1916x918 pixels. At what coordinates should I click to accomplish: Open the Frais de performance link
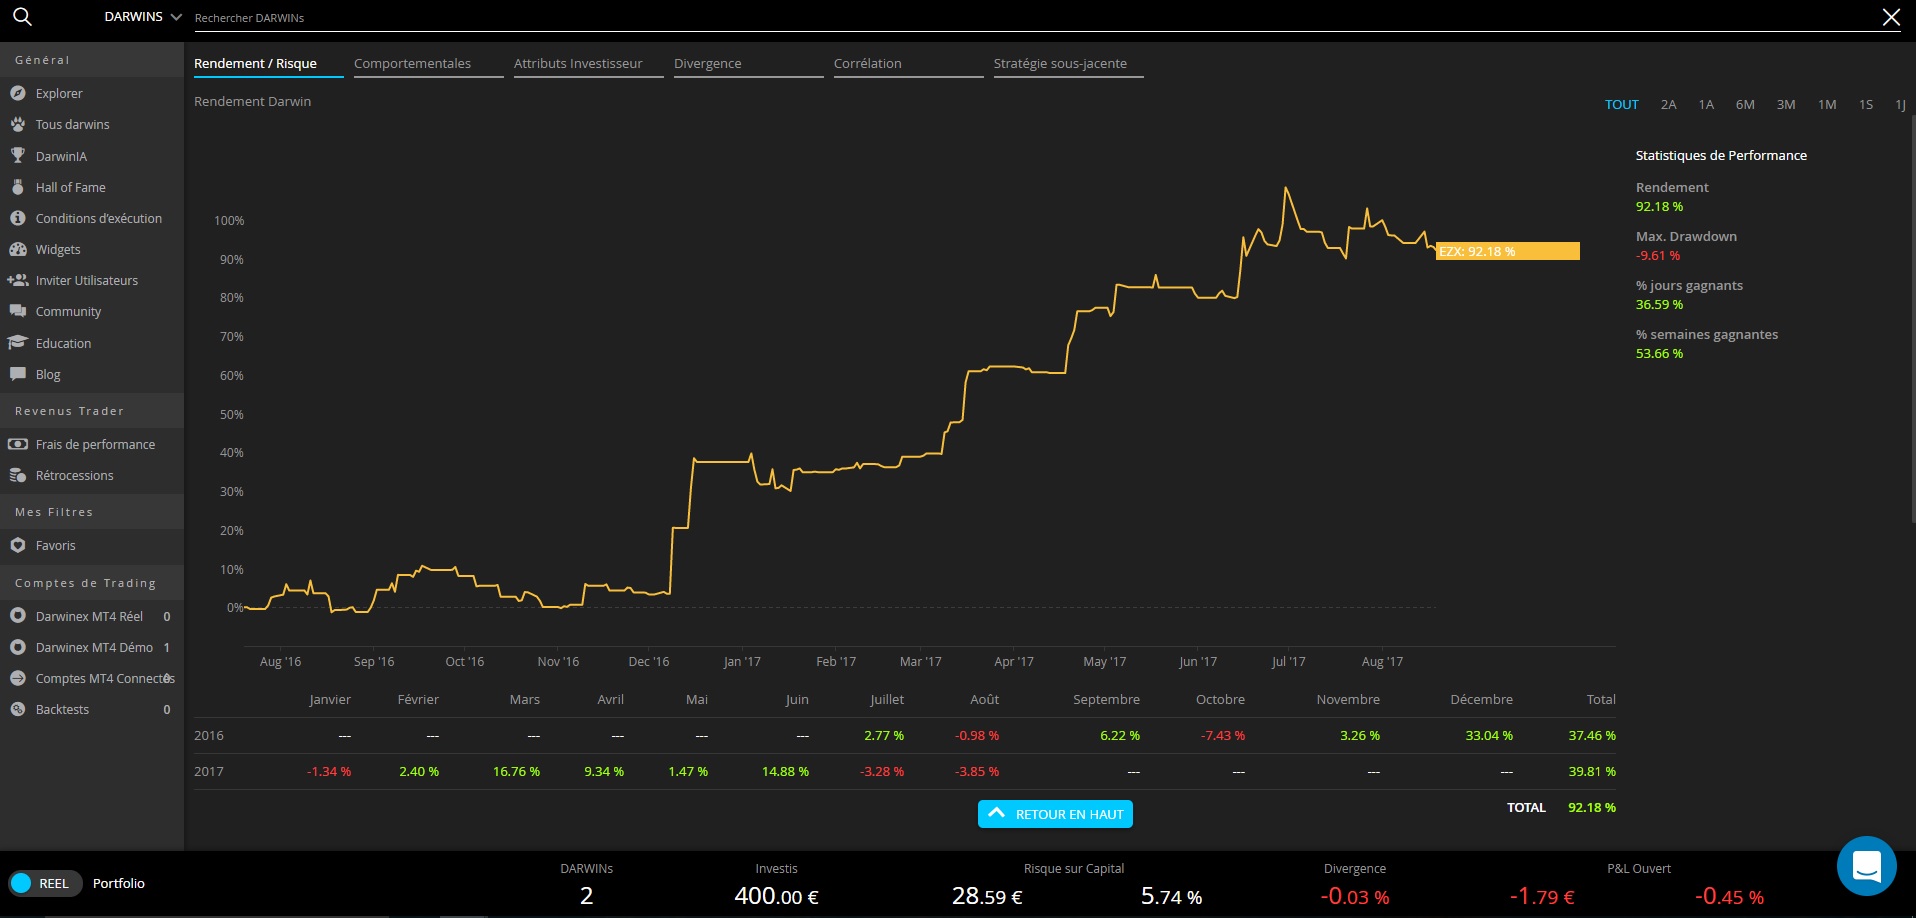[x=95, y=444]
